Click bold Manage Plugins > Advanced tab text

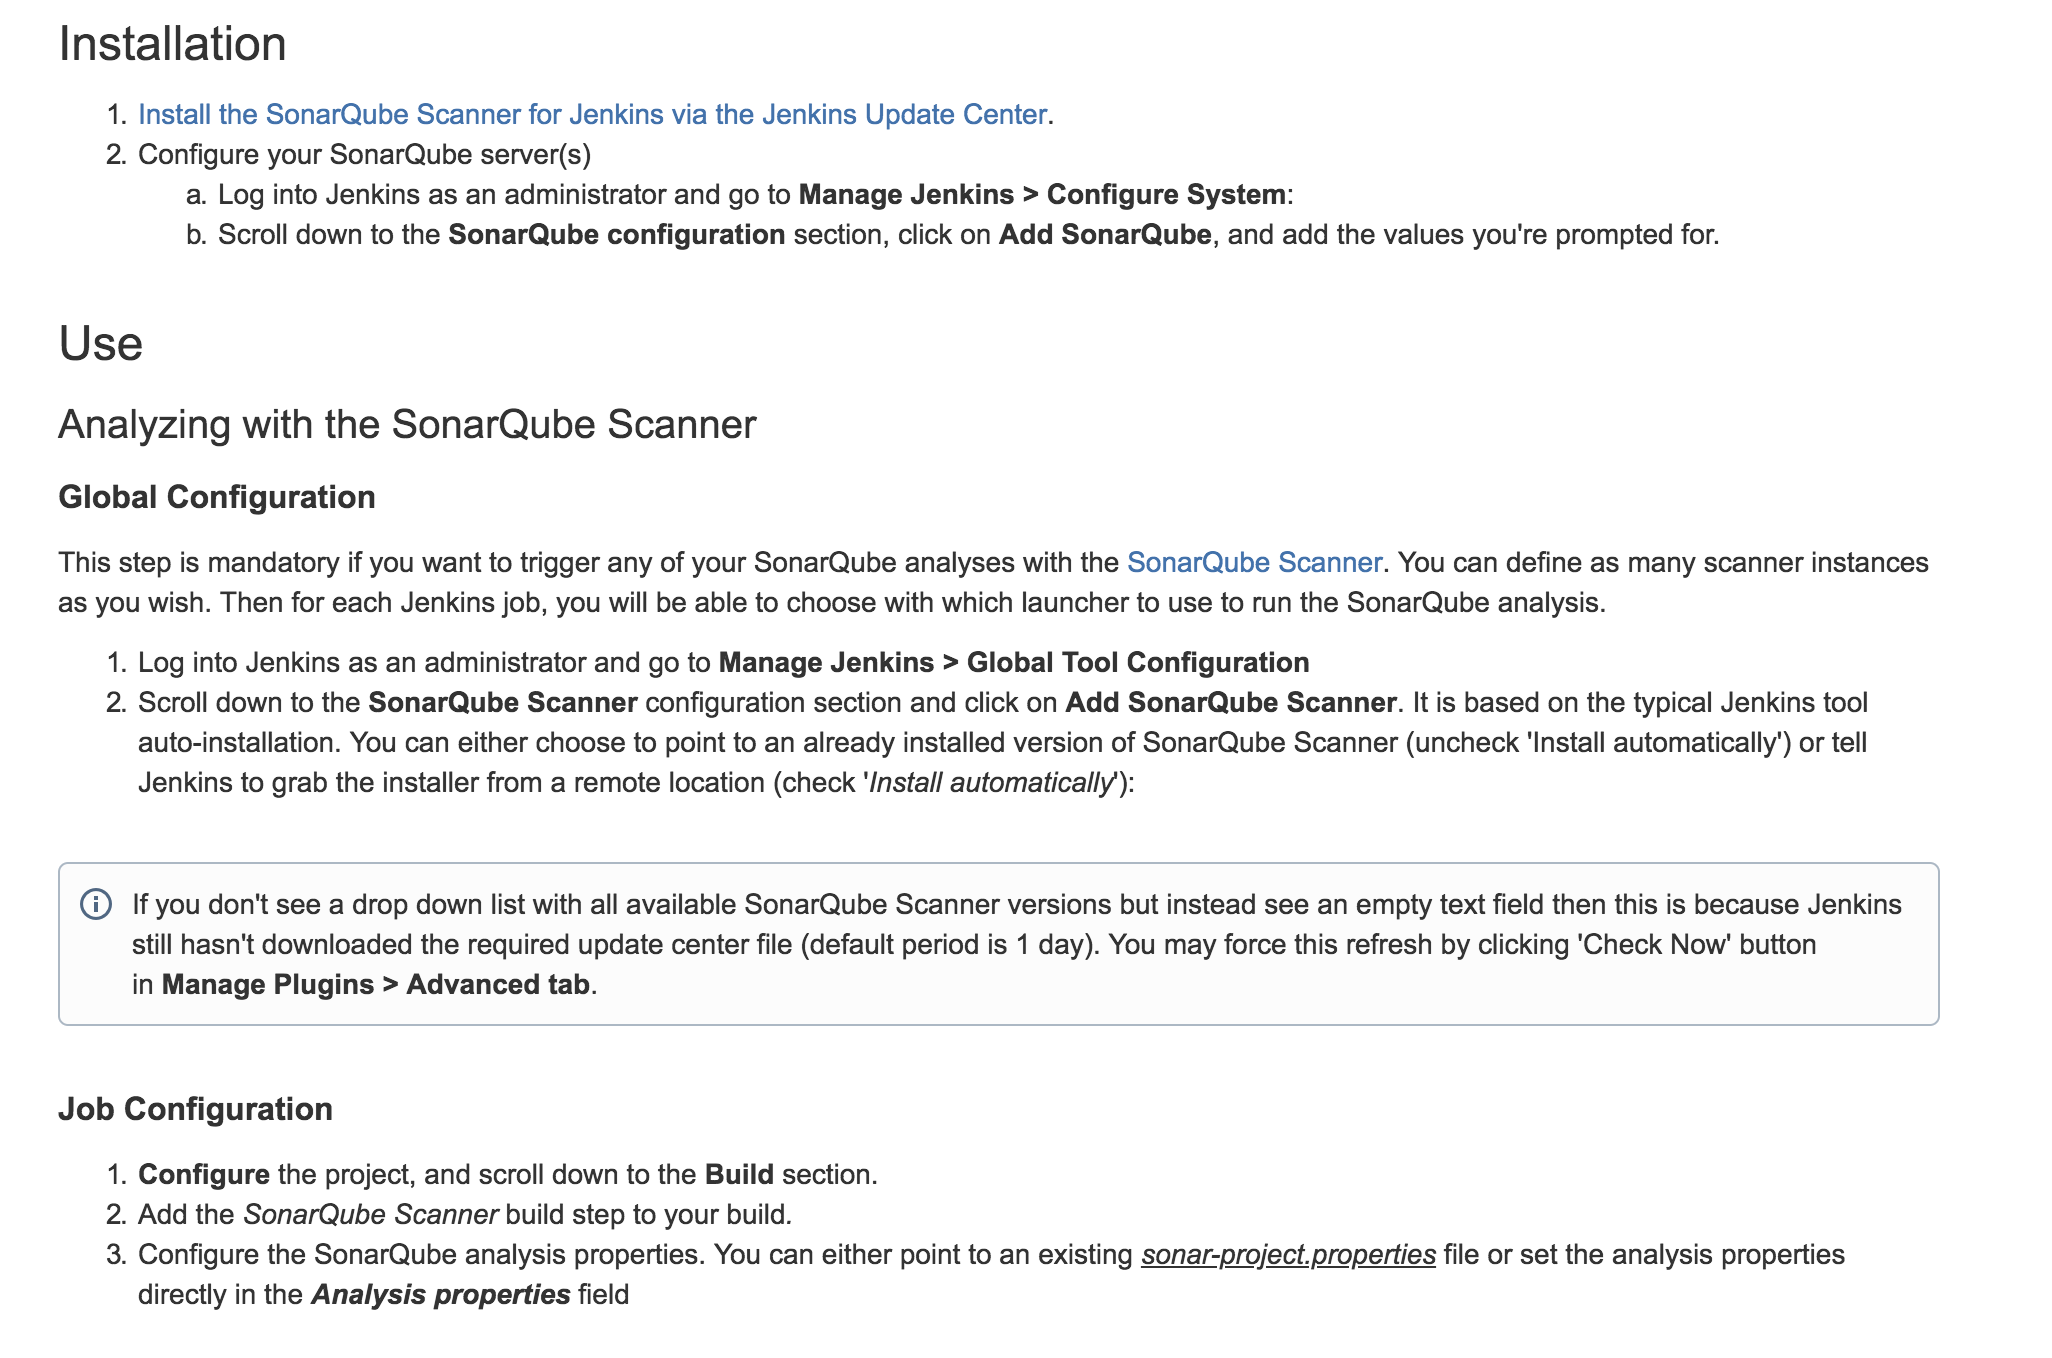[x=375, y=985]
